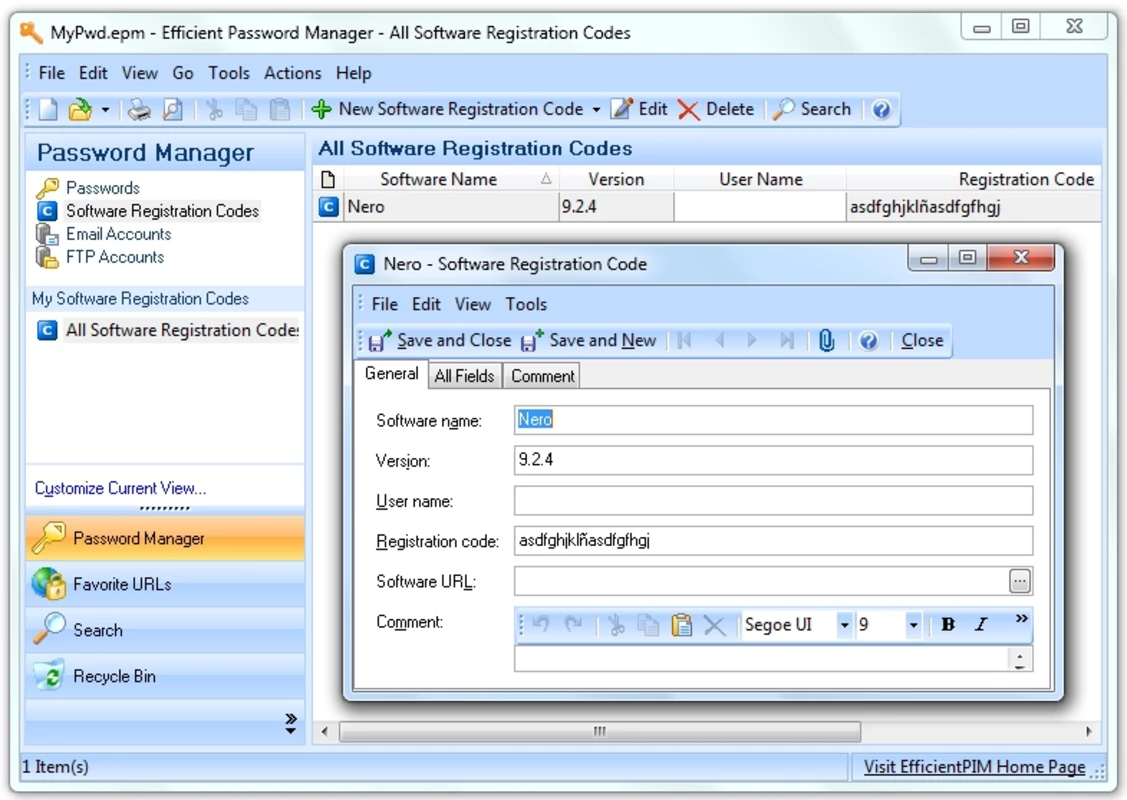Click the Print Preview icon
Viewport: 1127px width, 800px height.
coord(172,109)
